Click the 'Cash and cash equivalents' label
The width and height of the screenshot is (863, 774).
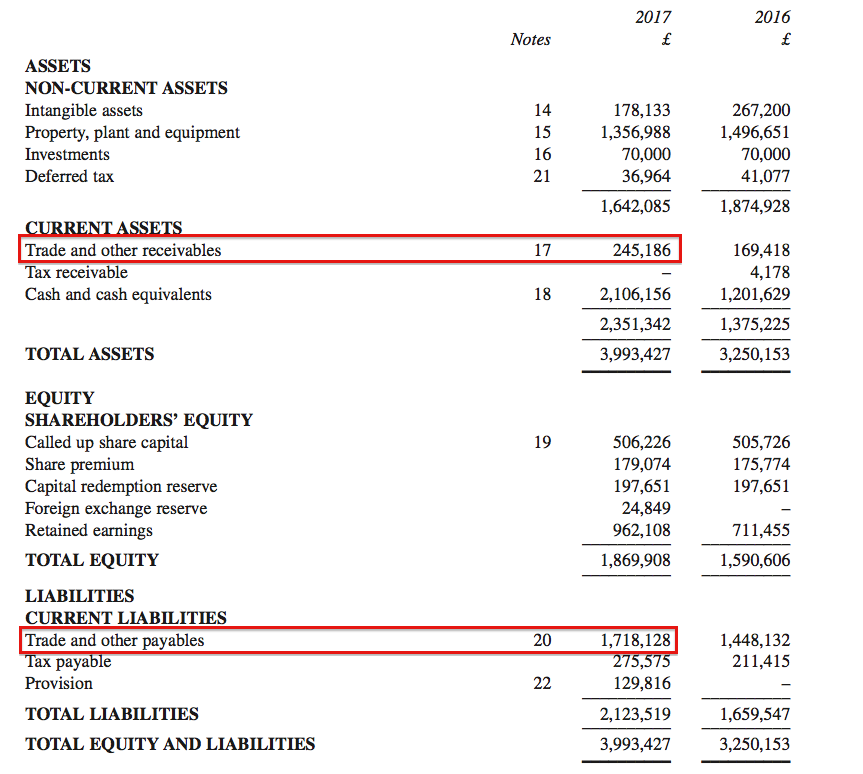pyautogui.click(x=118, y=295)
